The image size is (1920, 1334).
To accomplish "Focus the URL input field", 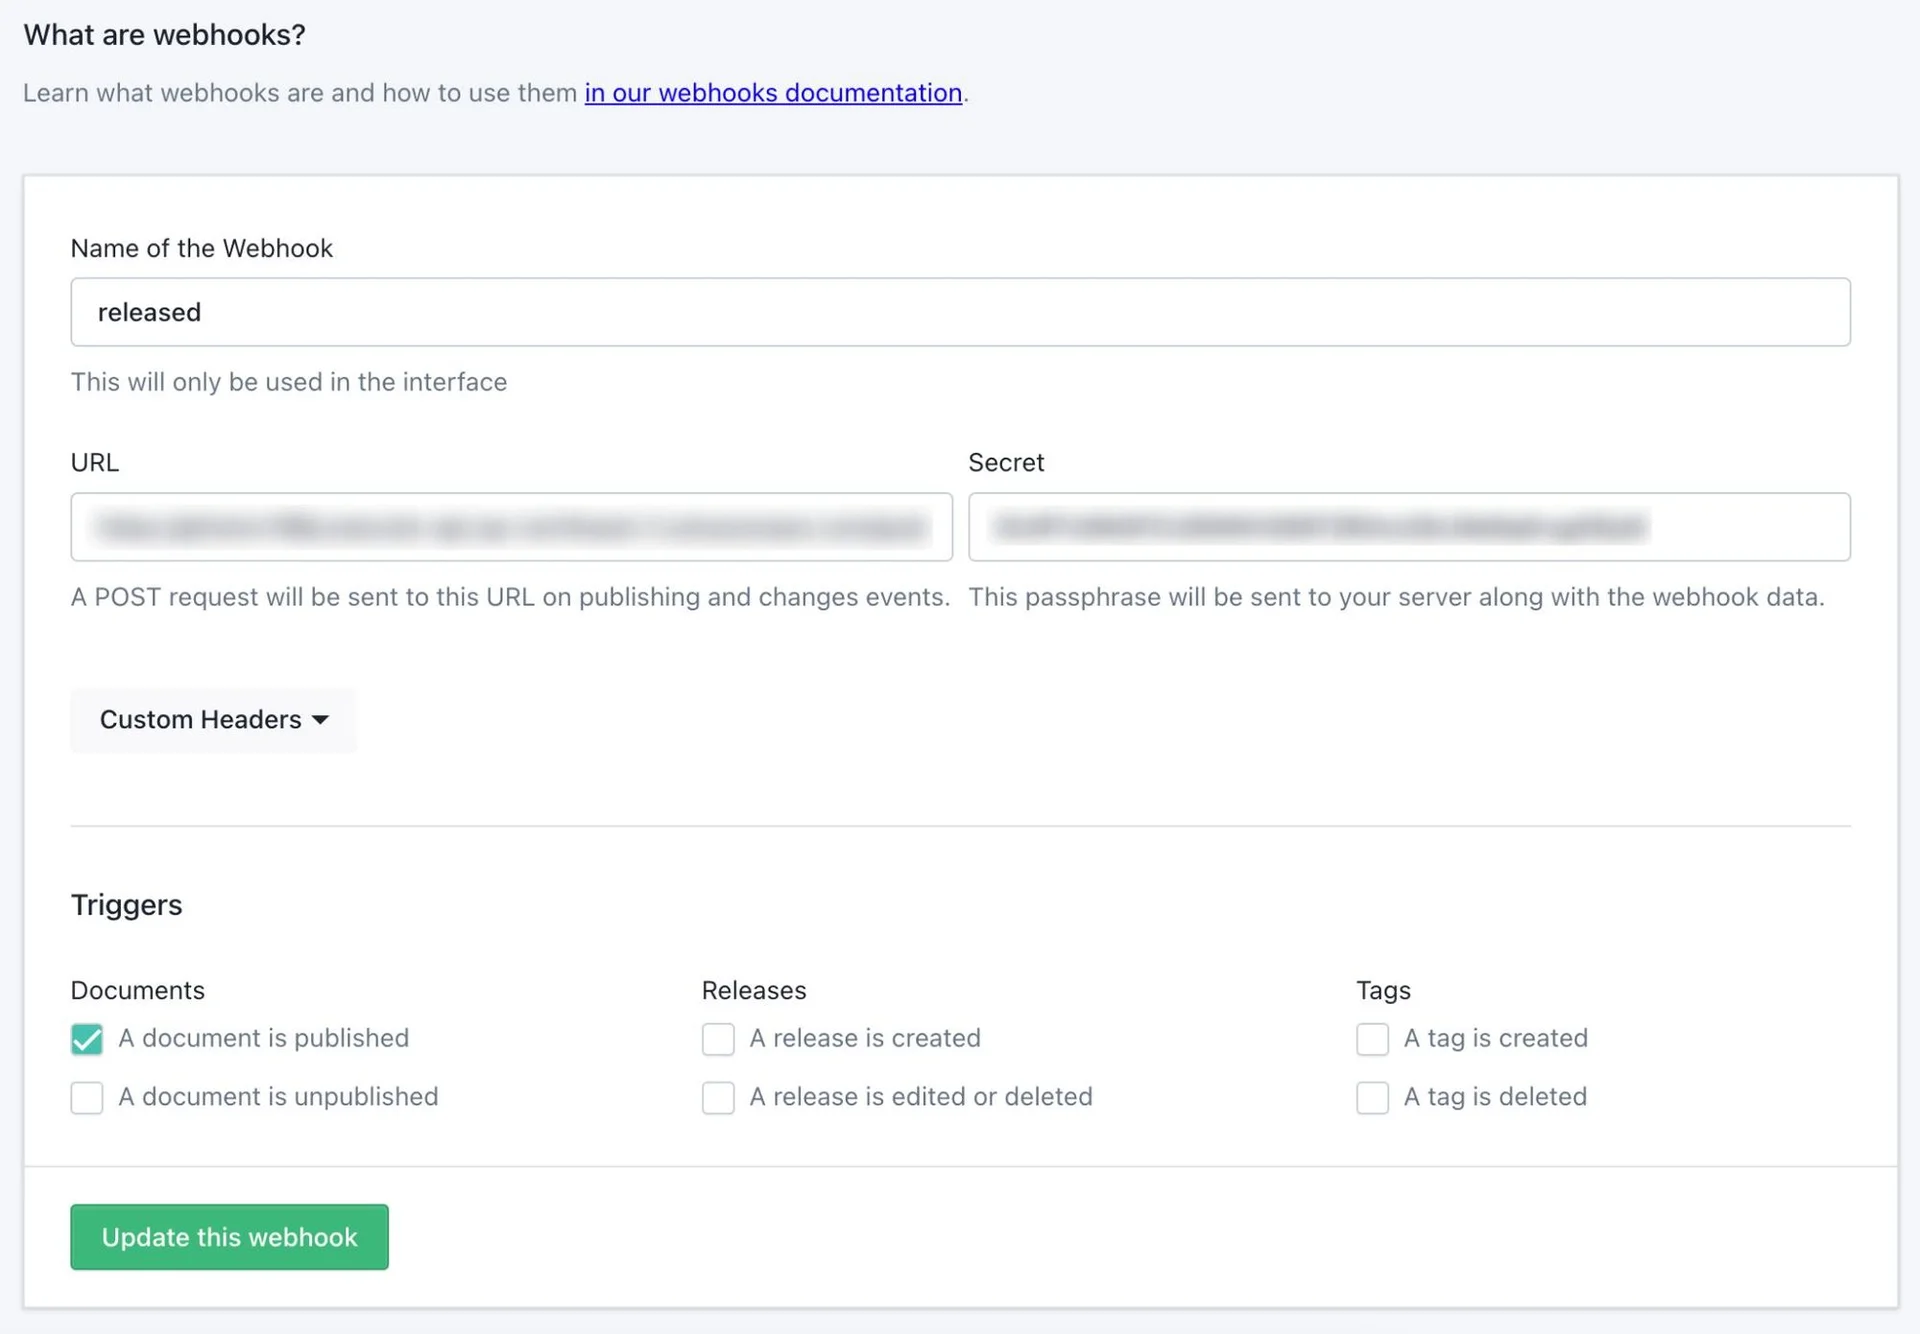I will coord(511,527).
